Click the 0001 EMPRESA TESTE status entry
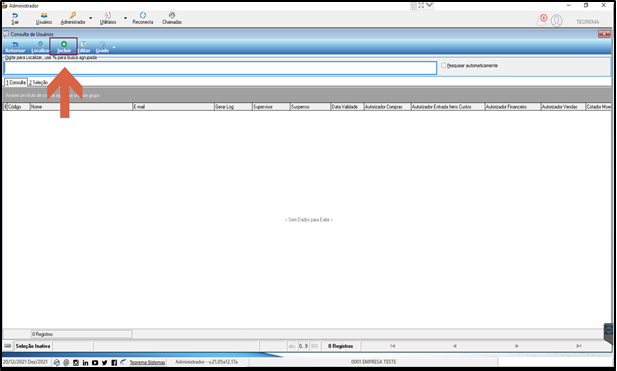Image resolution: width=617 pixels, height=371 pixels. [373, 362]
